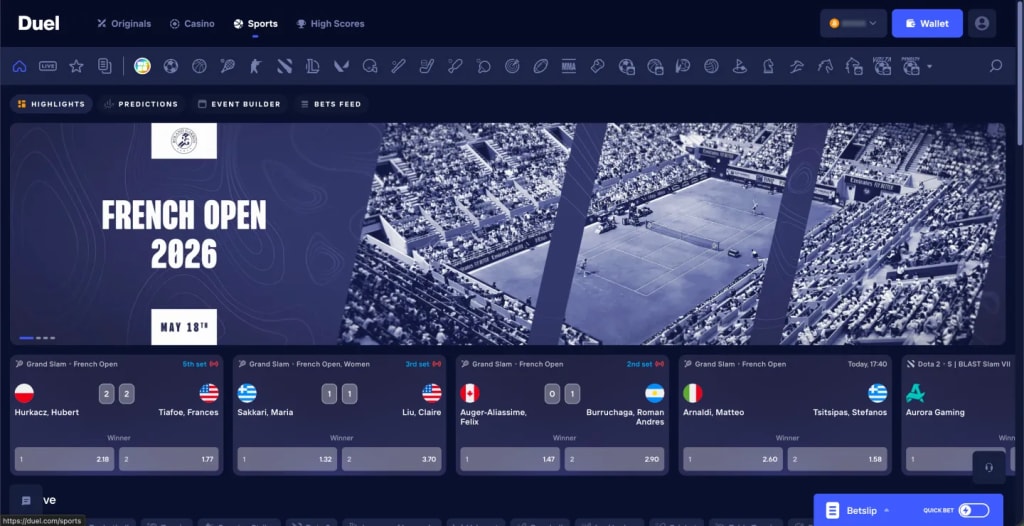Open the bet history documents icon
Viewport: 1024px width, 526px height.
[x=104, y=66]
